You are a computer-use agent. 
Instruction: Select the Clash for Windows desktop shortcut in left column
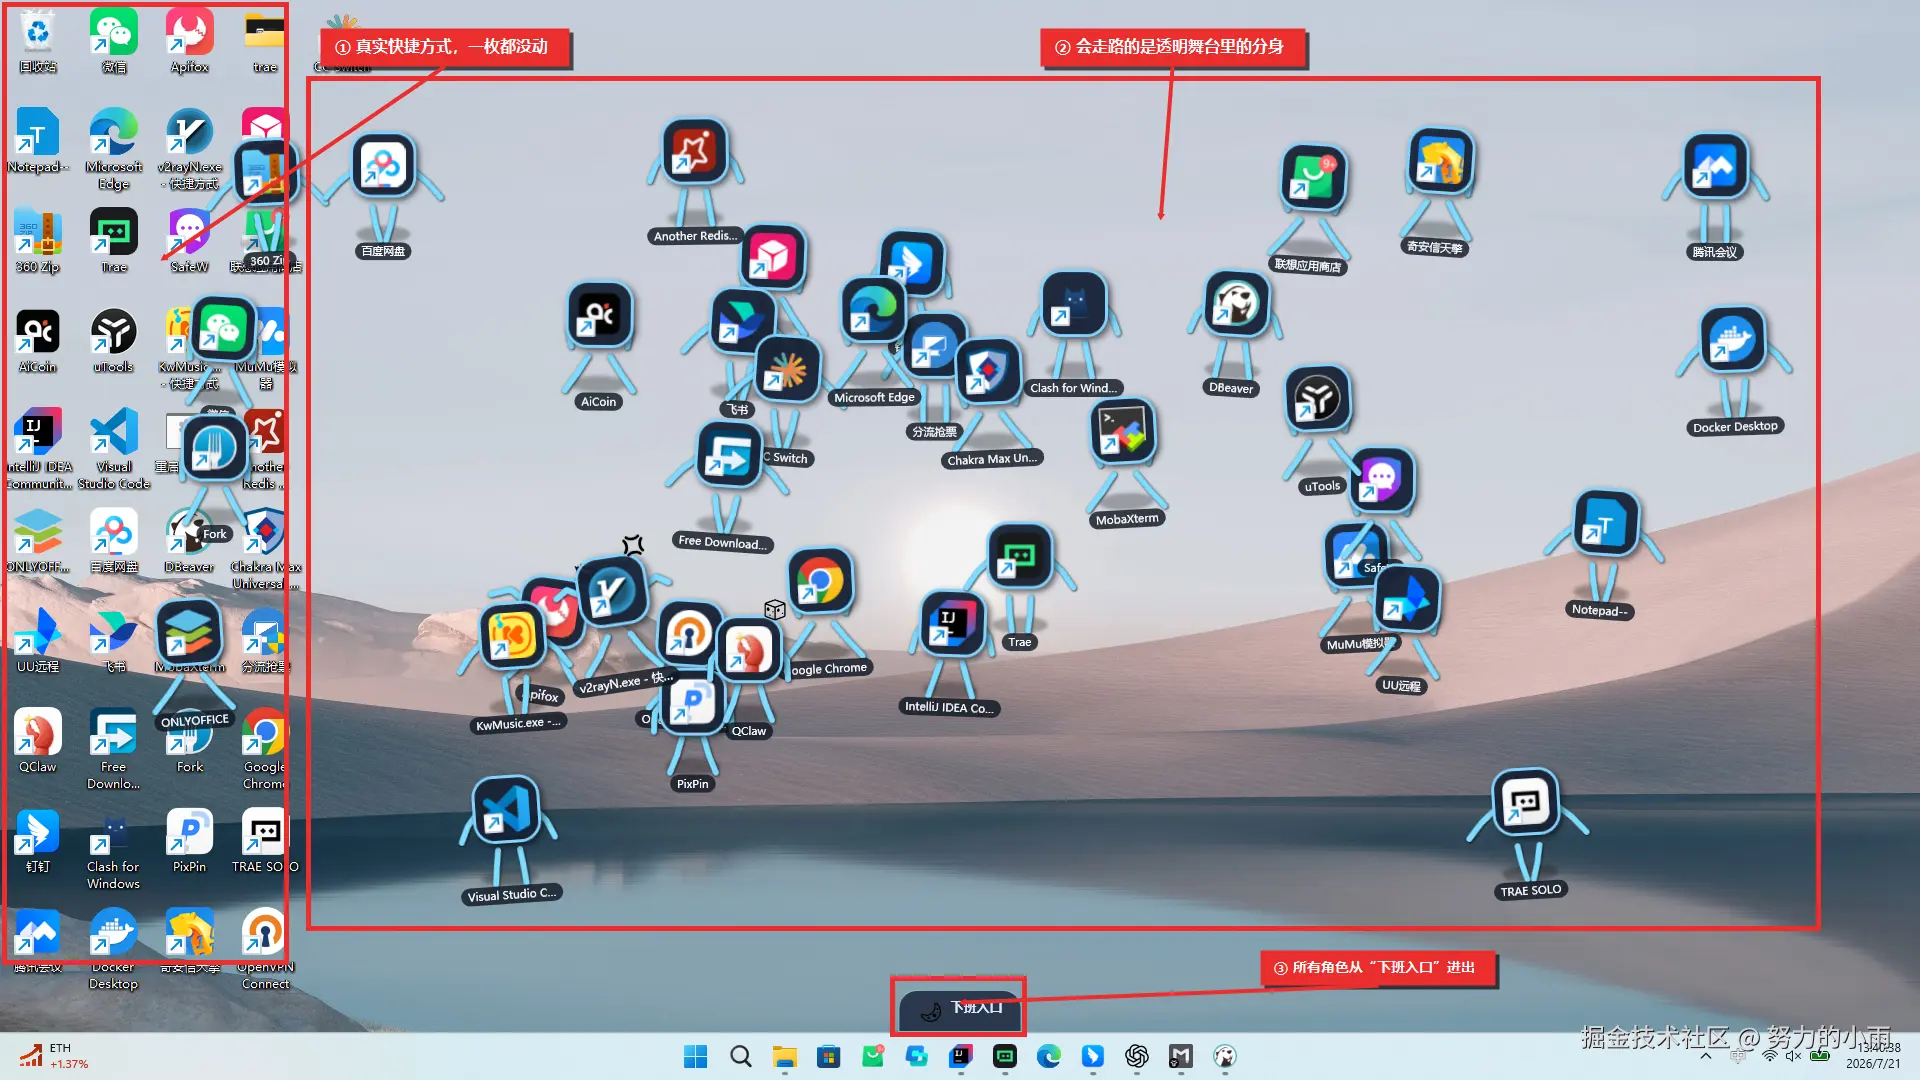click(114, 849)
